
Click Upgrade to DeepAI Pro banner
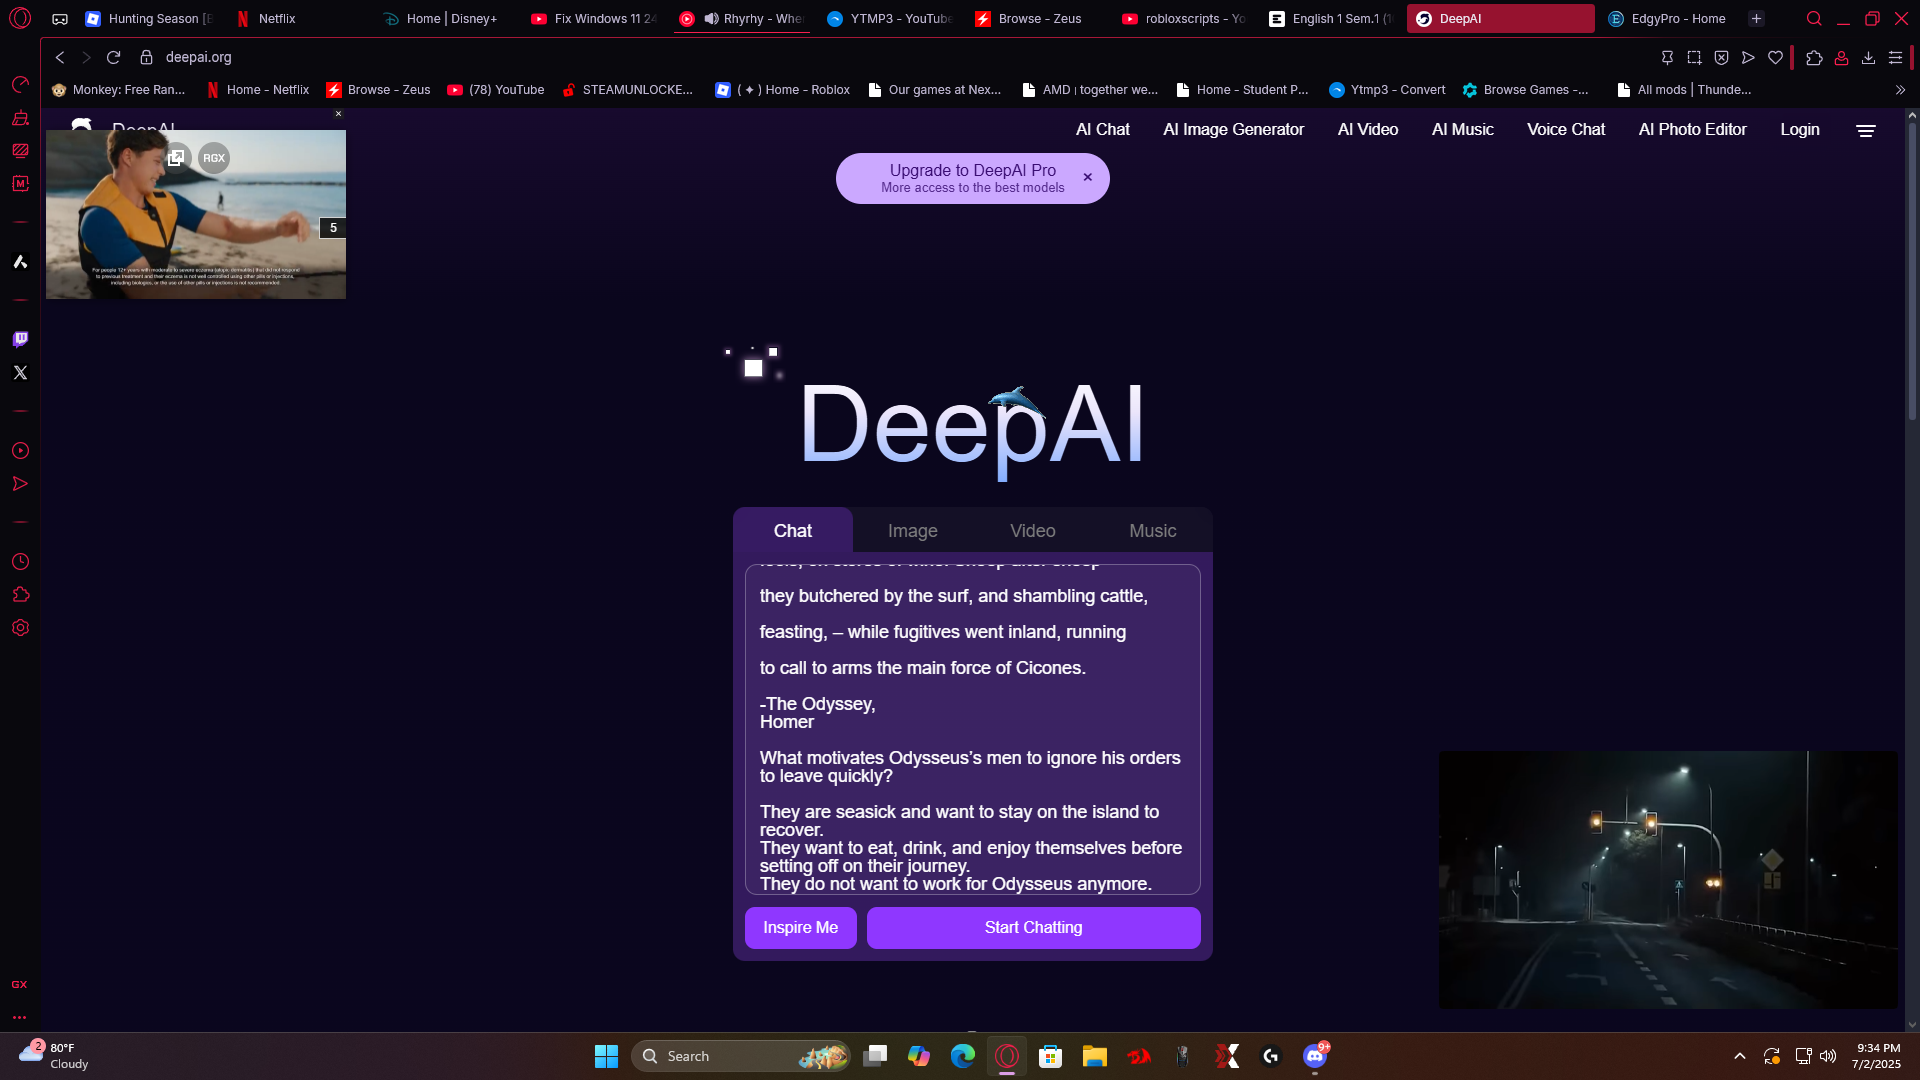click(973, 178)
